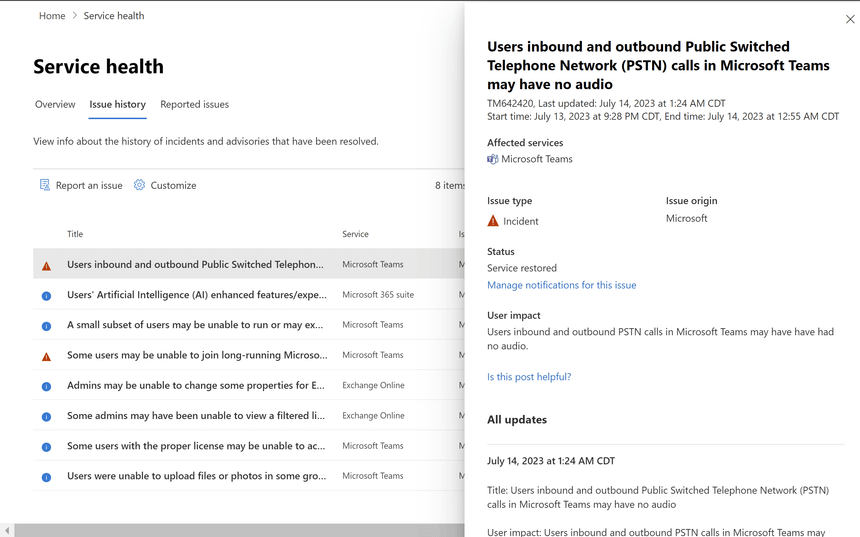The image size is (860, 537).
Task: Close the issue details panel
Action: pos(850,19)
